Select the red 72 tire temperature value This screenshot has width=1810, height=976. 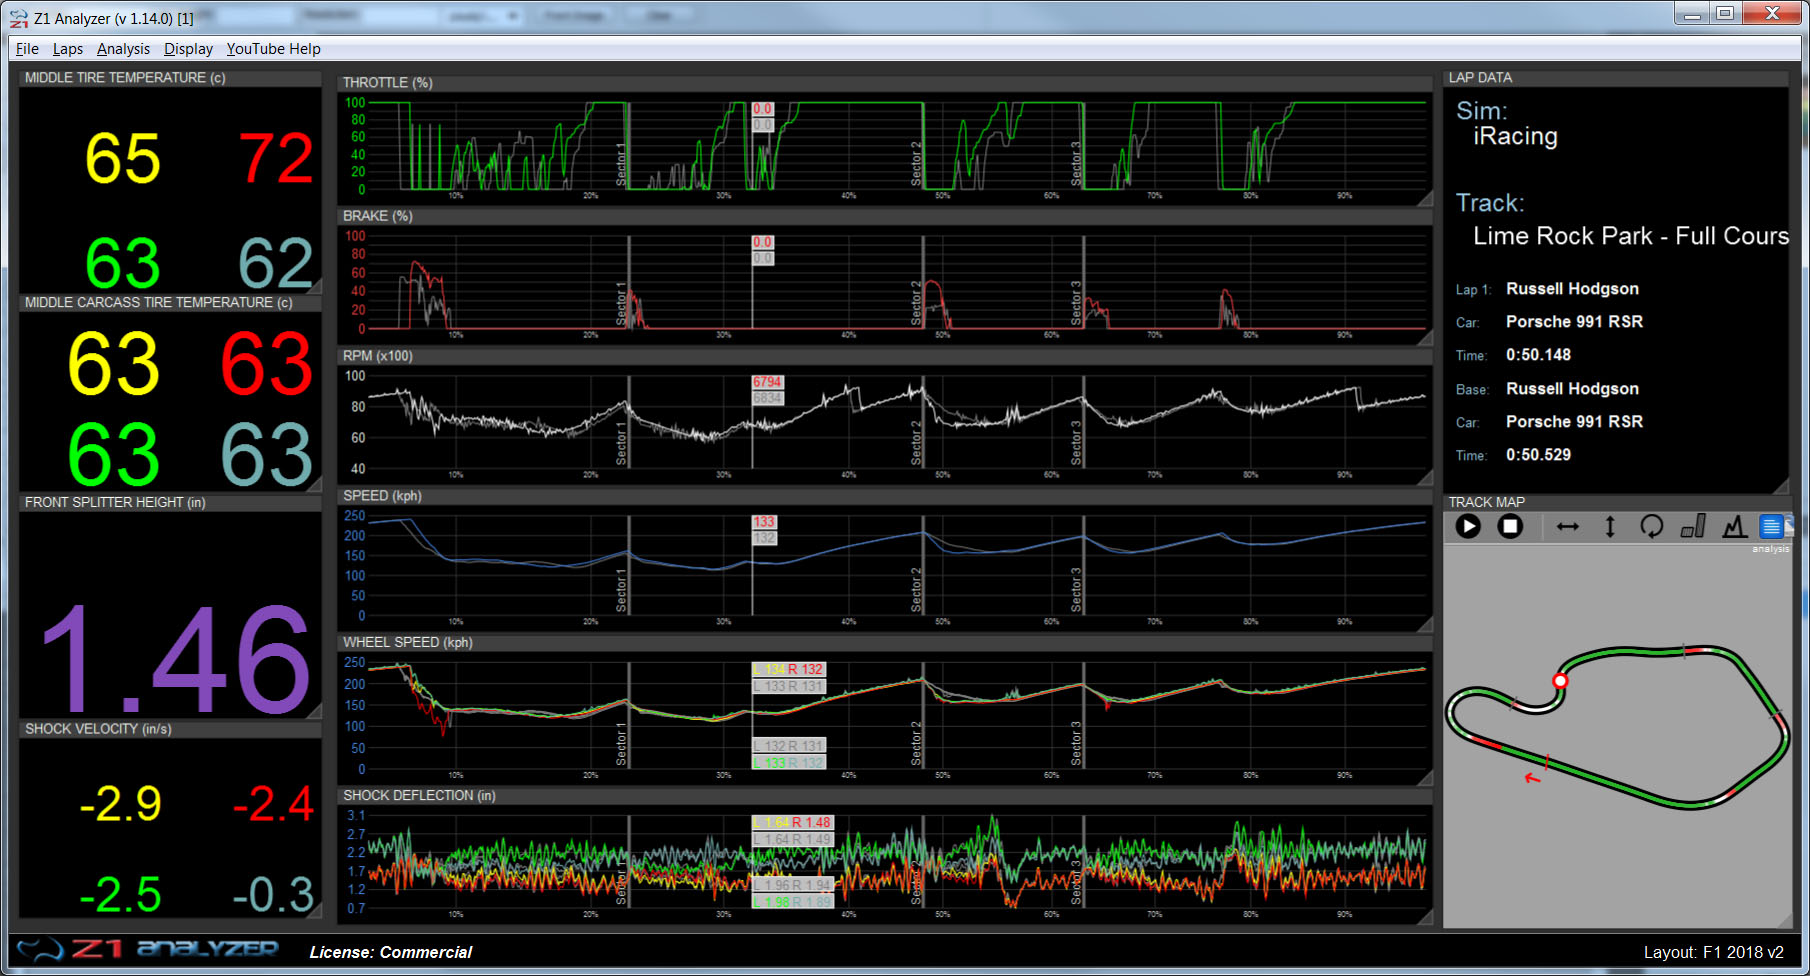[276, 159]
